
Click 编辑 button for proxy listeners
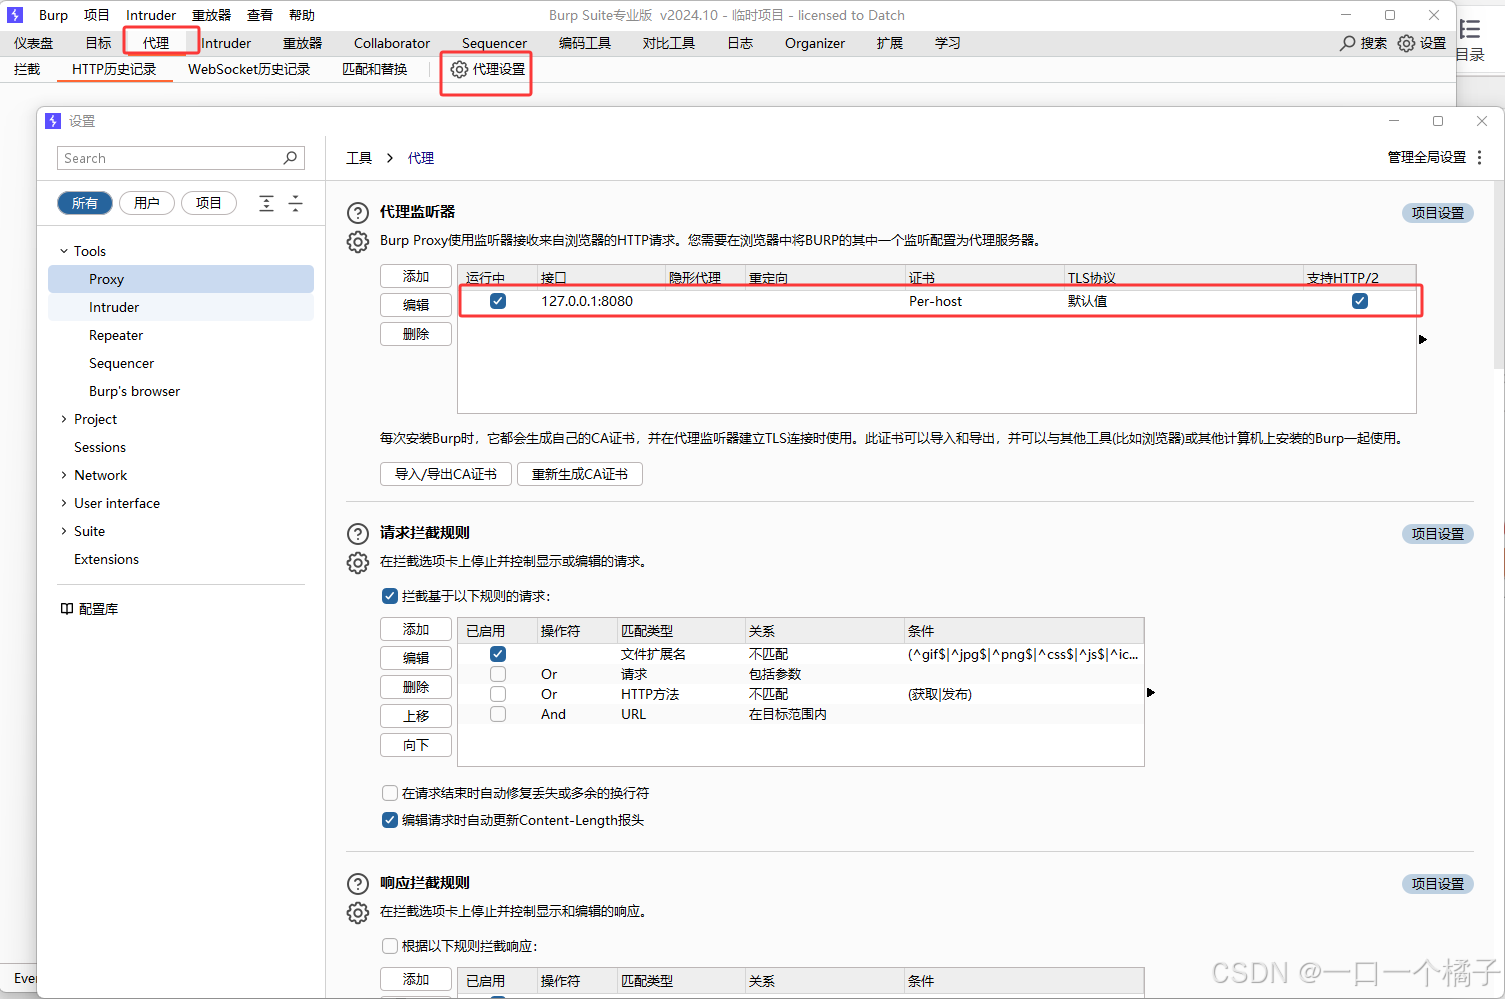pyautogui.click(x=416, y=305)
